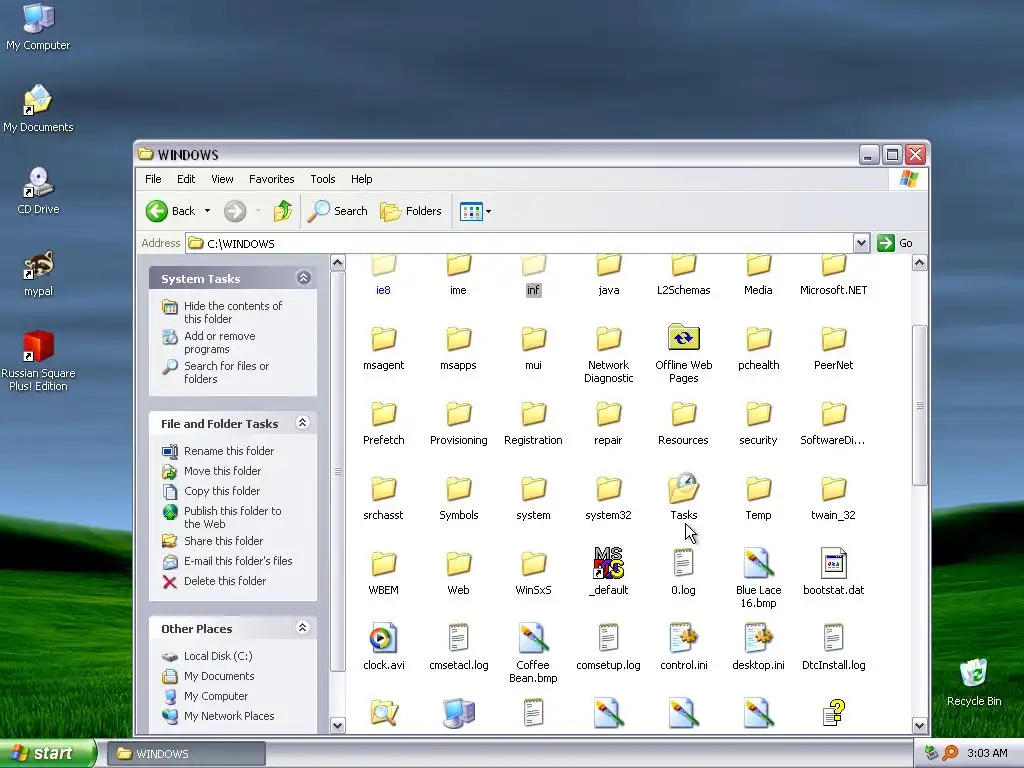The width and height of the screenshot is (1024, 768).
Task: Go to Local Disk (C:) in Other Places
Action: click(217, 656)
